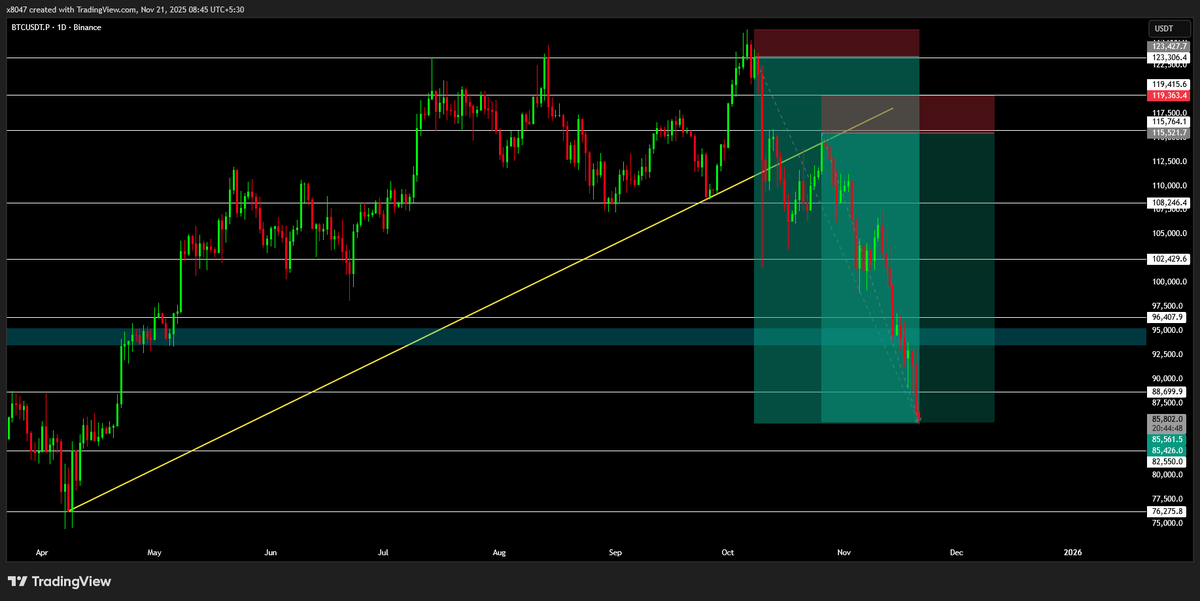
Task: Click the 119,415.6 price label
Action: [1167, 84]
